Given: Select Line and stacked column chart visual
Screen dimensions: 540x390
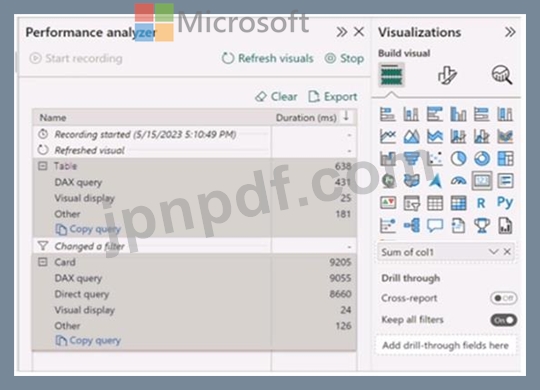Looking at the screenshot, I should click(x=458, y=136).
